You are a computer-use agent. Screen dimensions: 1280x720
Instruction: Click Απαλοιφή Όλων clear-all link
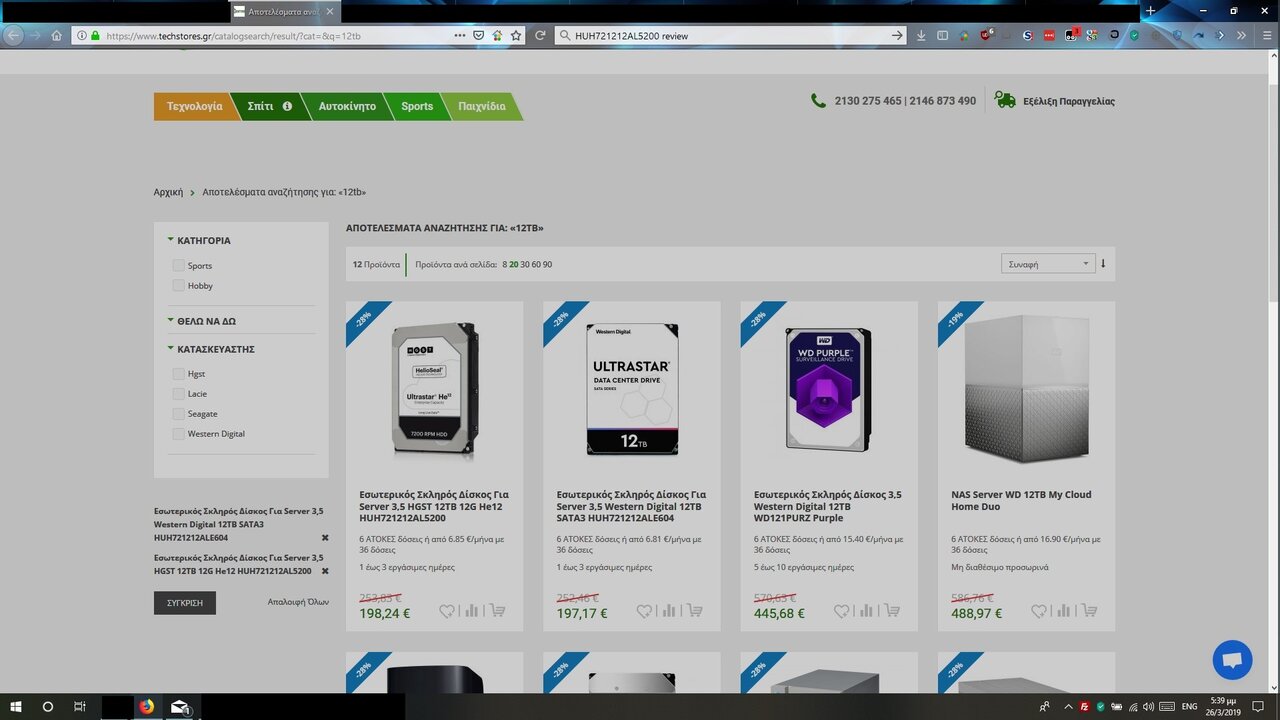point(298,602)
